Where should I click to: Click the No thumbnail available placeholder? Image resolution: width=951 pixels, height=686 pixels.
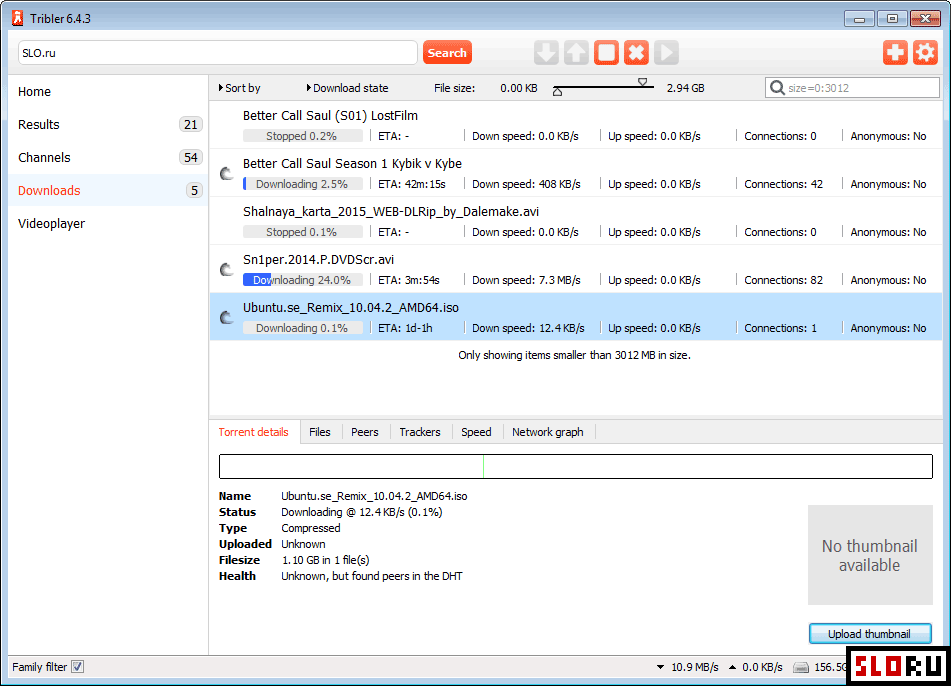870,555
